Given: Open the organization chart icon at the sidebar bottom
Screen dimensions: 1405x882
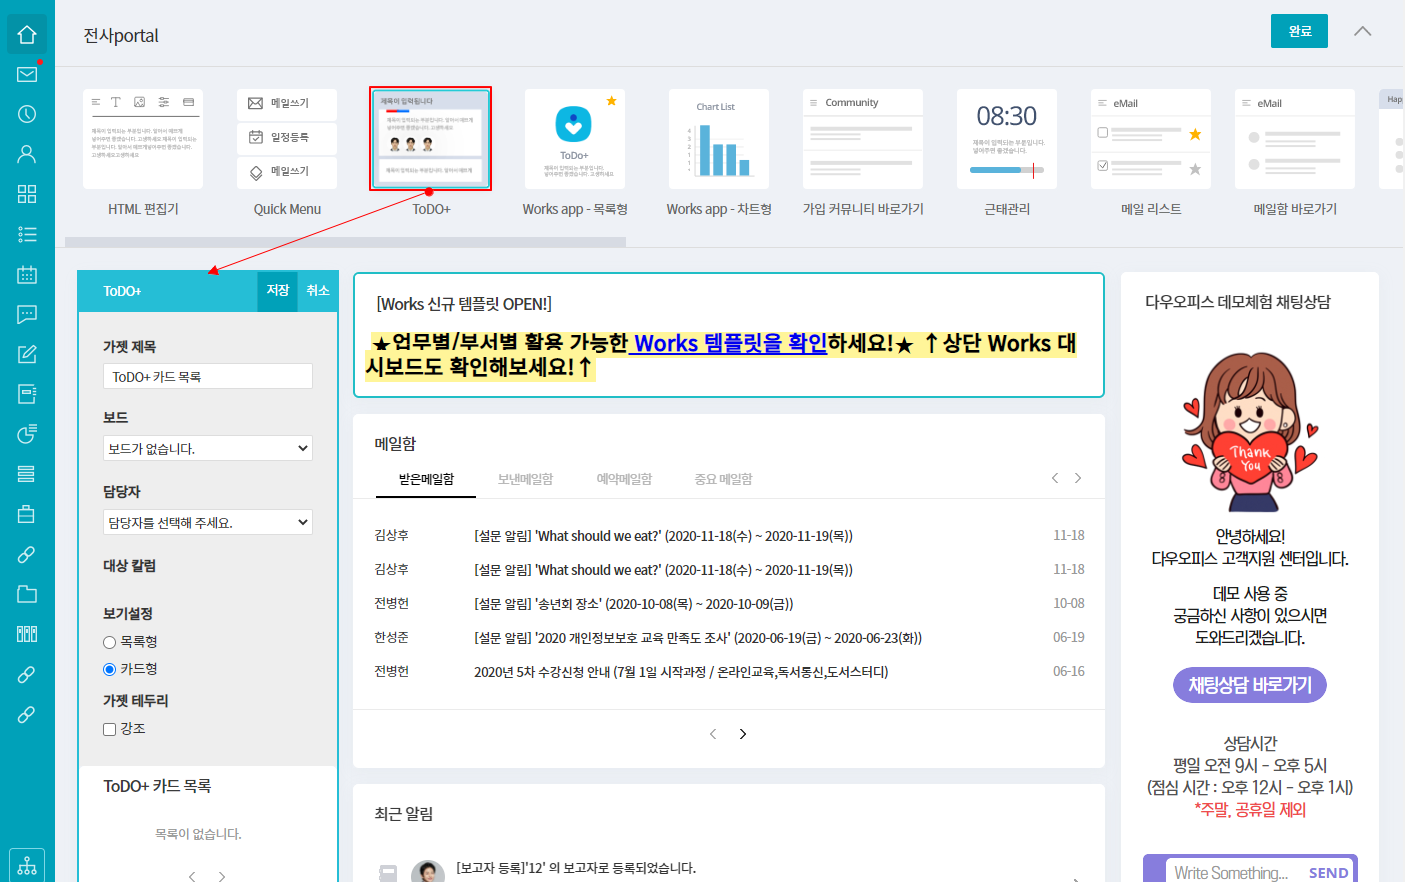Looking at the screenshot, I should pyautogui.click(x=27, y=866).
